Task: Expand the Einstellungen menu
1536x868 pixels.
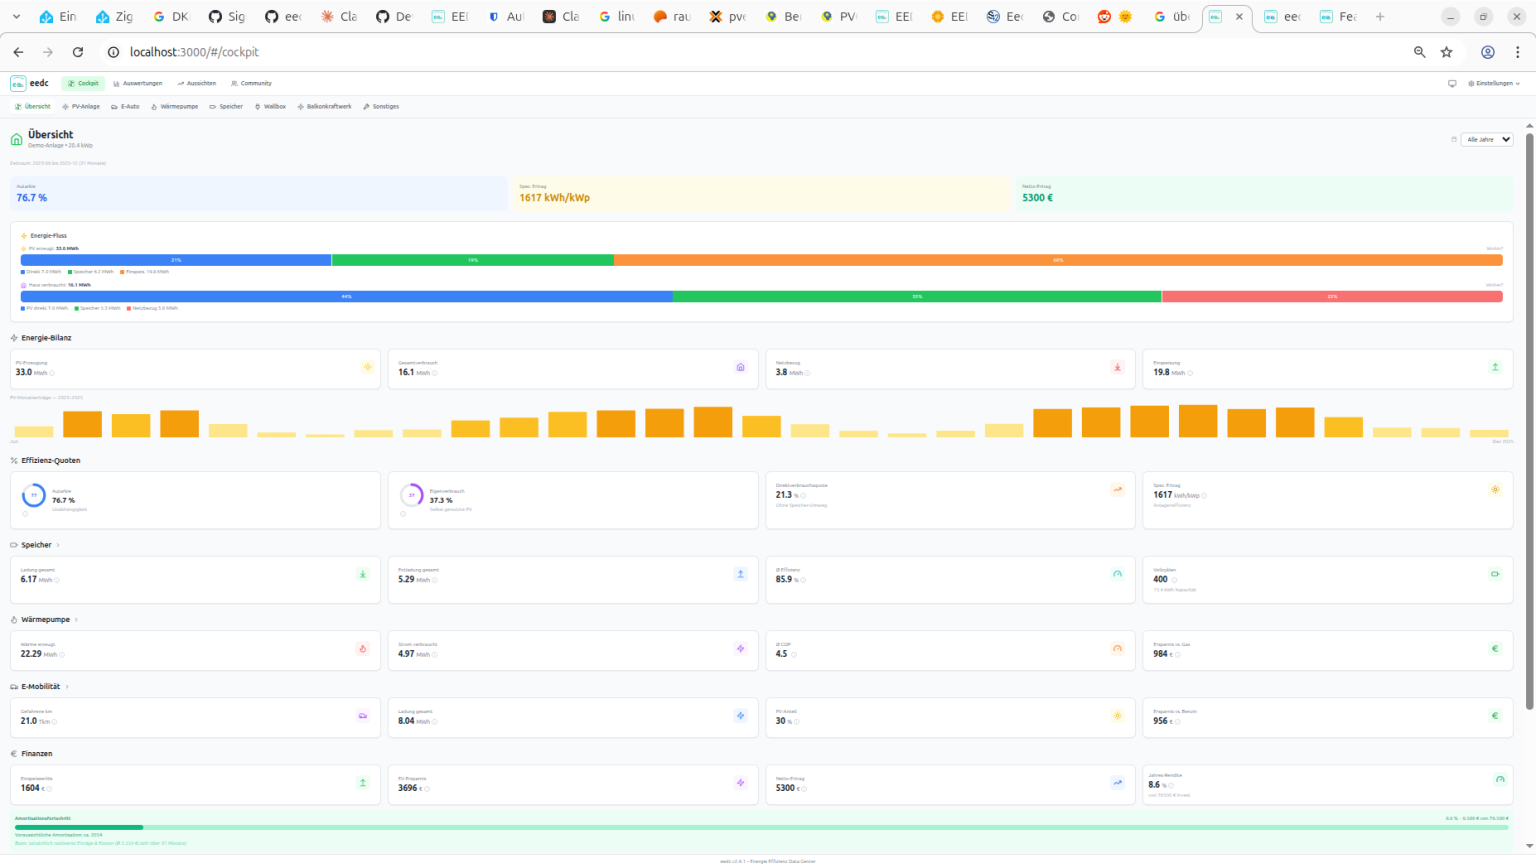Action: 1494,84
